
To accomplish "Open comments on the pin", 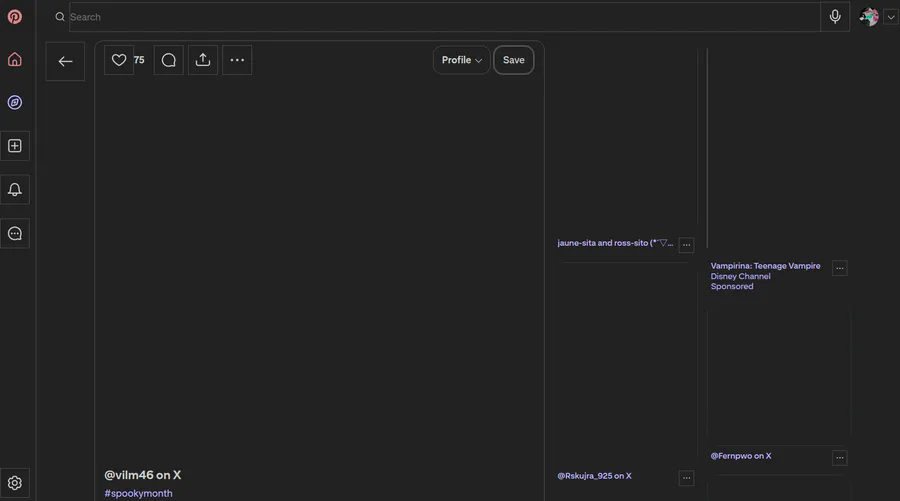I will pyautogui.click(x=169, y=60).
